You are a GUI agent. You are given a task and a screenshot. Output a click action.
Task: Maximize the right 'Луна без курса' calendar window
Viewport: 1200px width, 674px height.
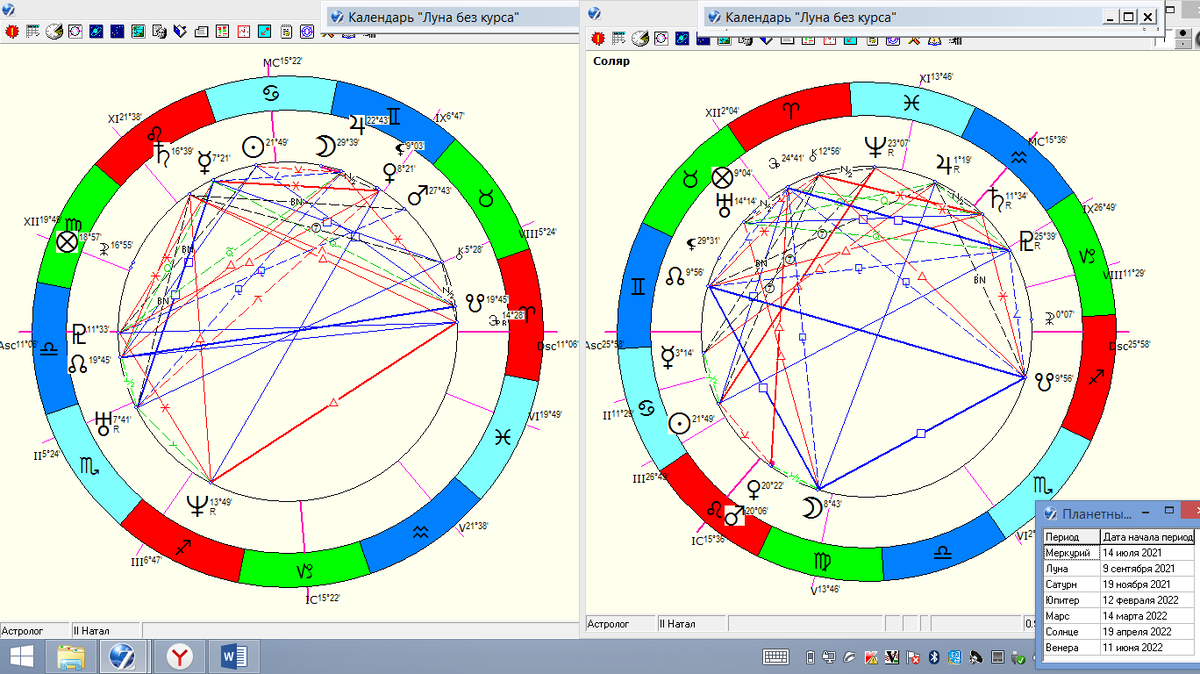point(1129,16)
